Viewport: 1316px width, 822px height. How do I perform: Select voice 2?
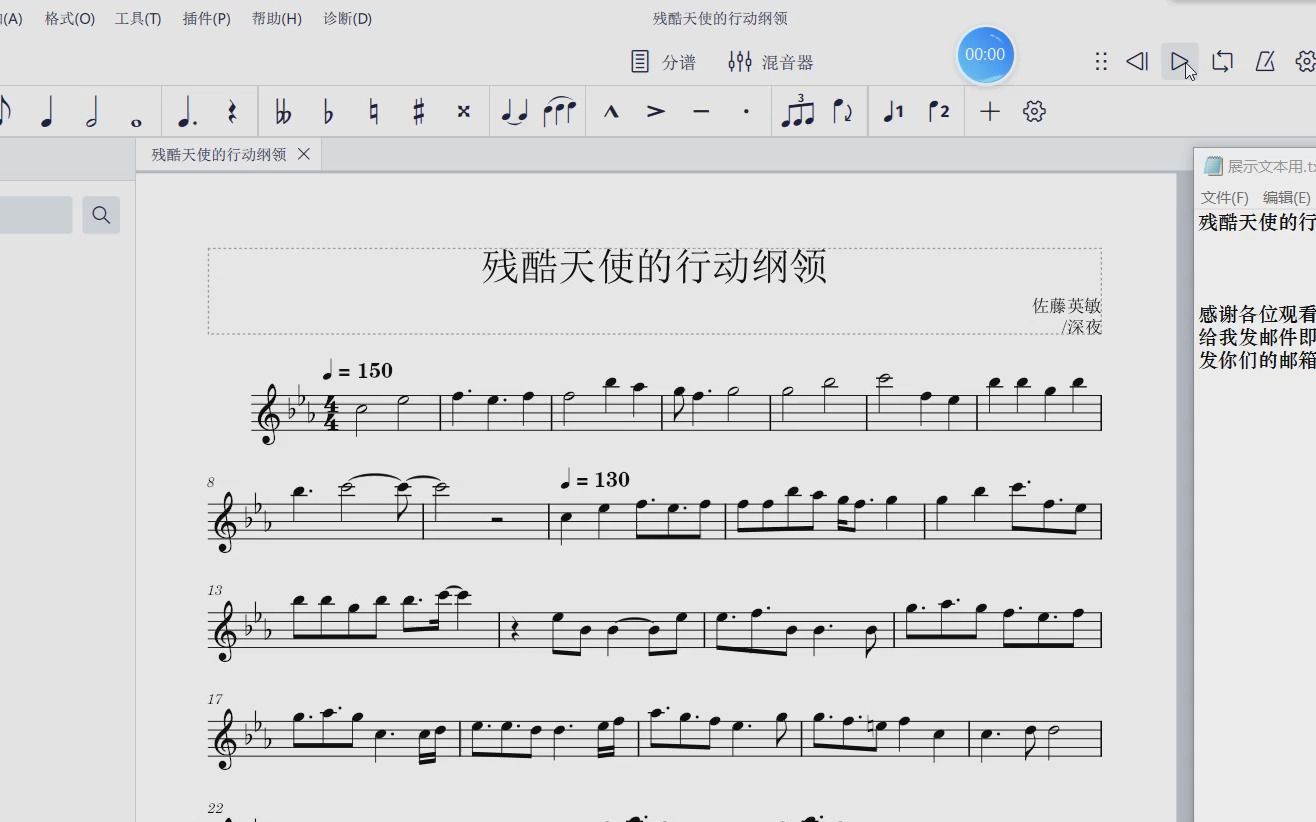click(939, 112)
